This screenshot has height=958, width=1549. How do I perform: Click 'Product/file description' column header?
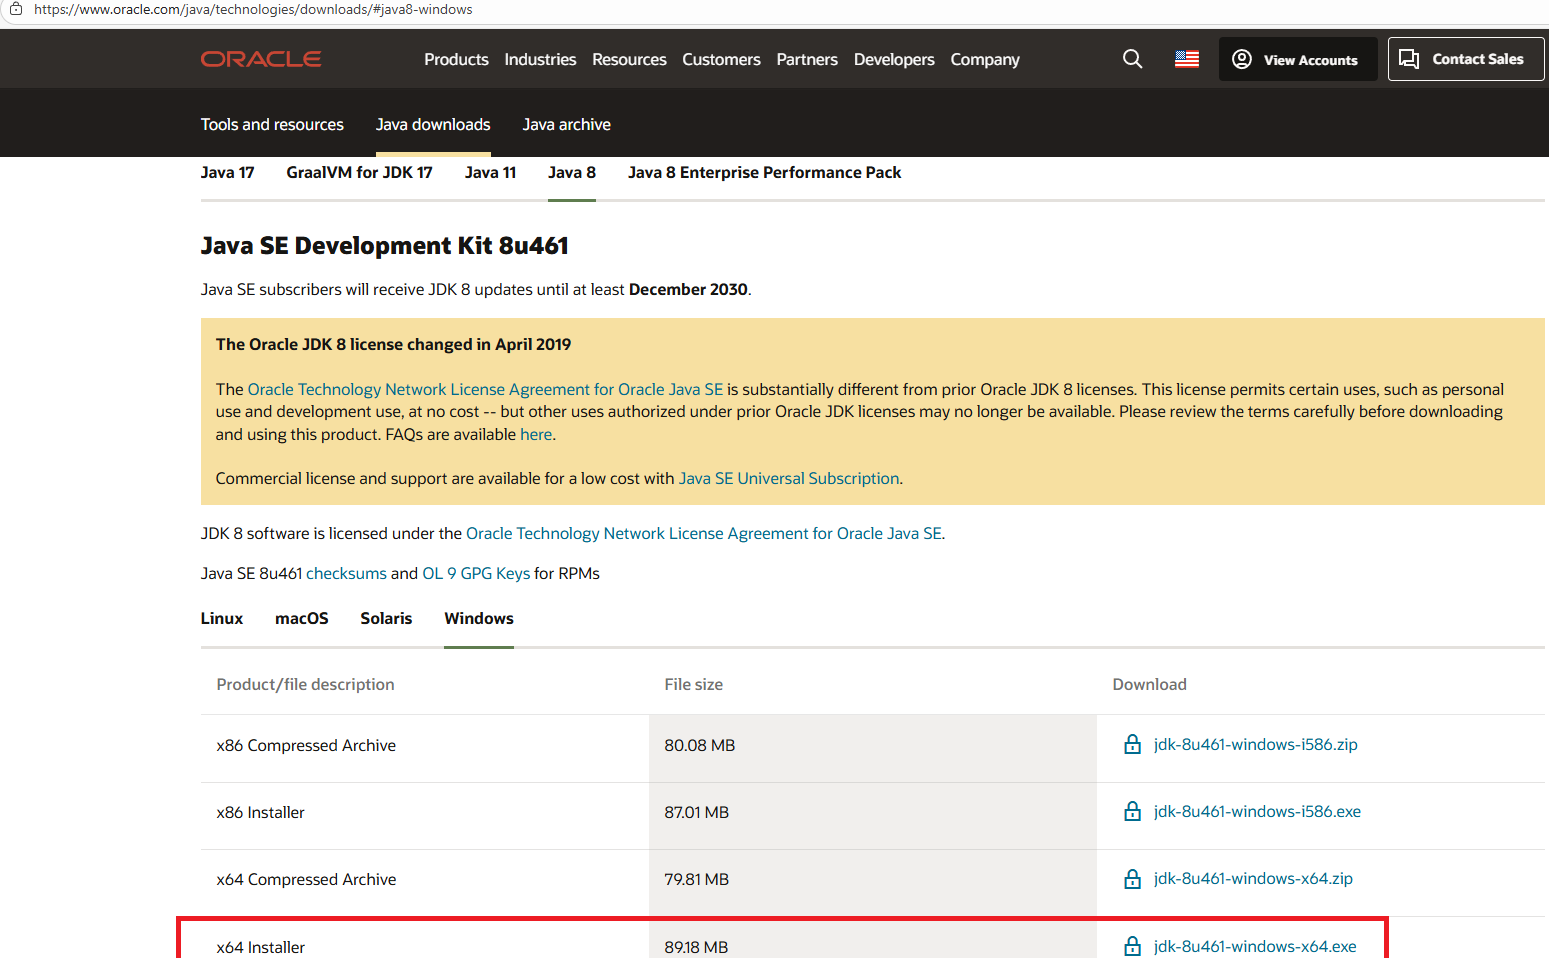pyautogui.click(x=306, y=684)
